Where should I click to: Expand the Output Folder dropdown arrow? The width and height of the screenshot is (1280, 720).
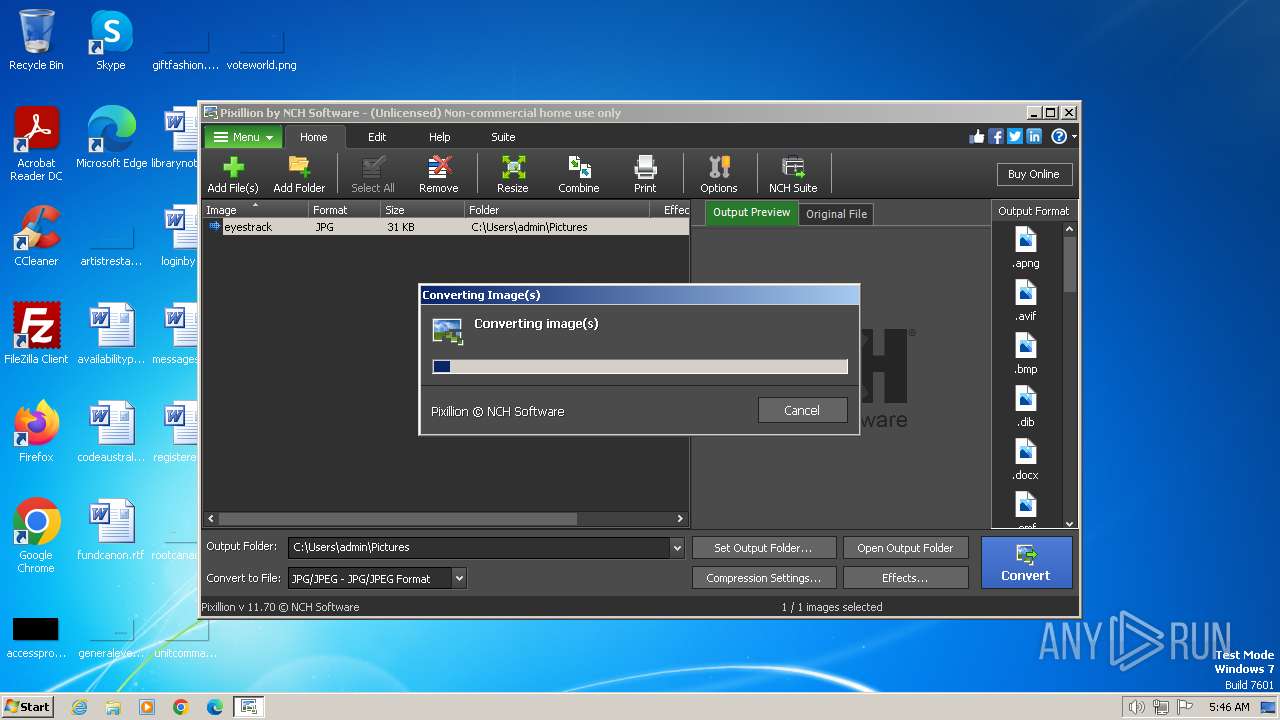(677, 548)
